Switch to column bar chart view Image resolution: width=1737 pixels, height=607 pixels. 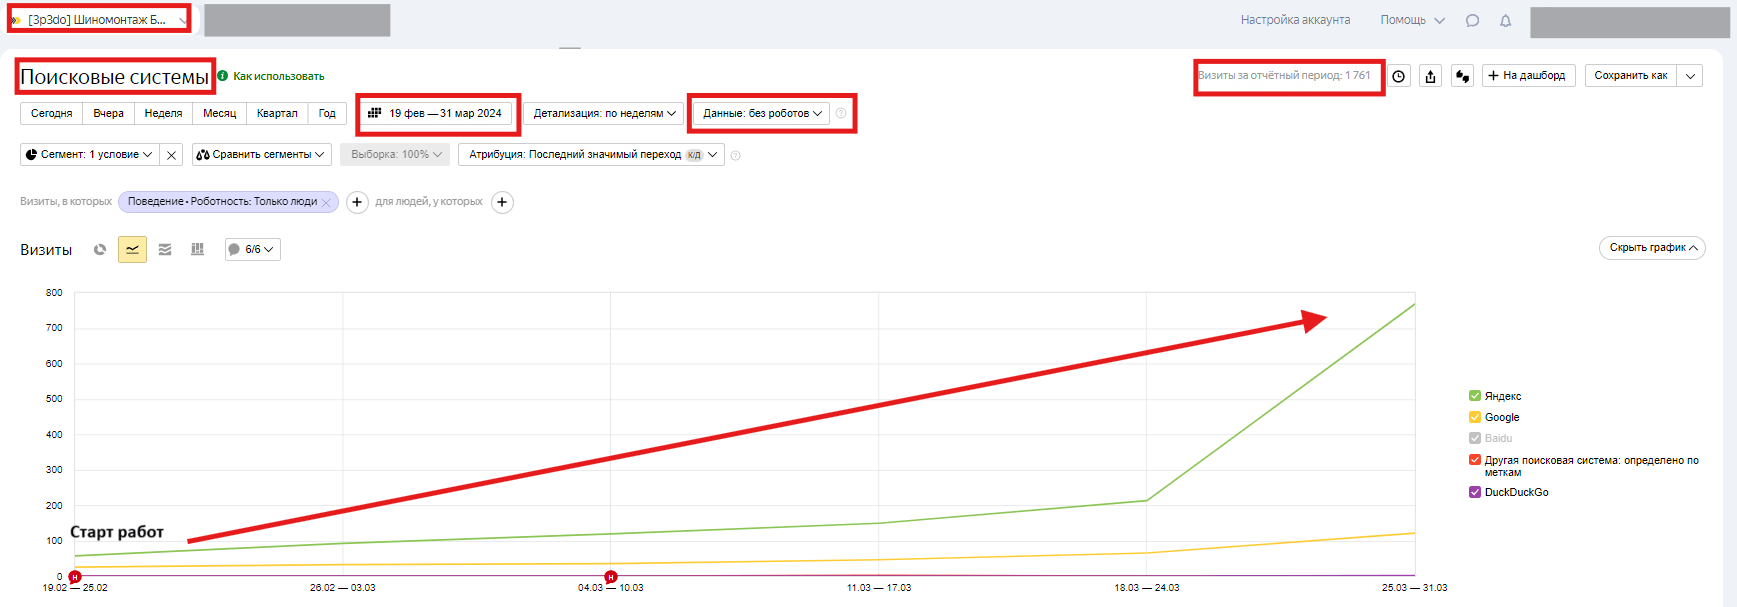pyautogui.click(x=198, y=250)
